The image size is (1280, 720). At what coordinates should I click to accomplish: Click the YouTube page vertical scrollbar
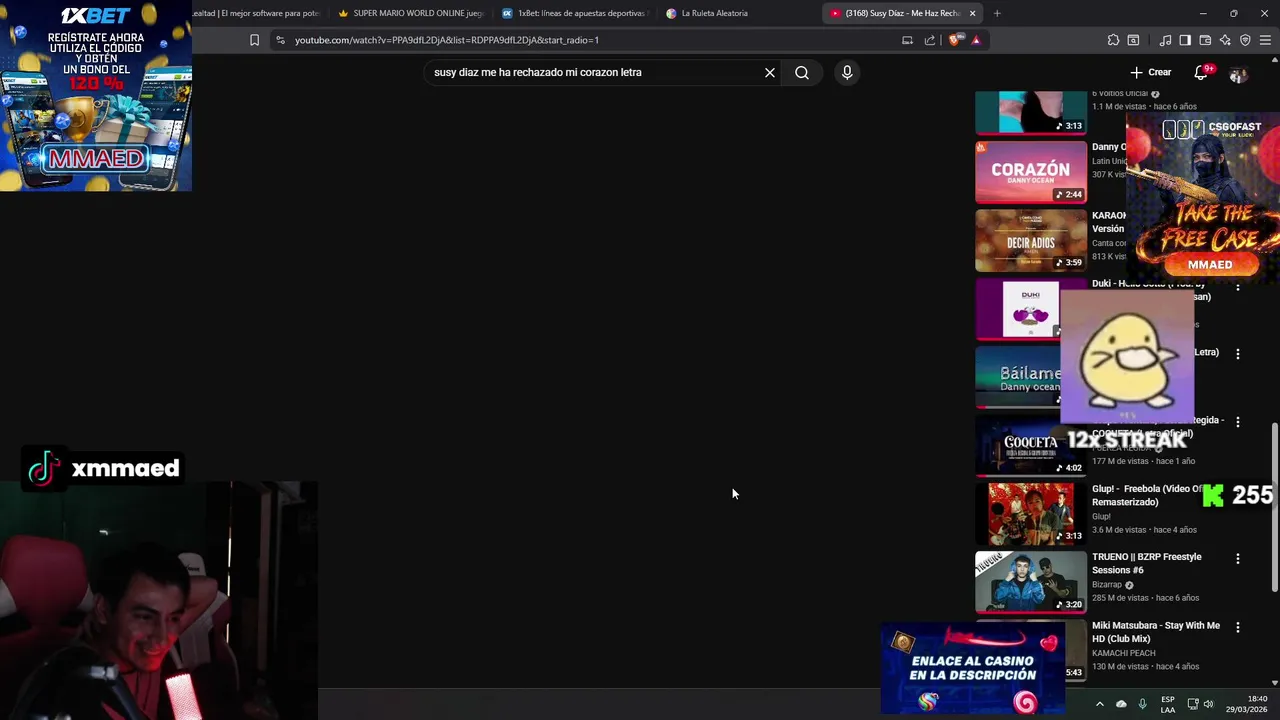1274,507
